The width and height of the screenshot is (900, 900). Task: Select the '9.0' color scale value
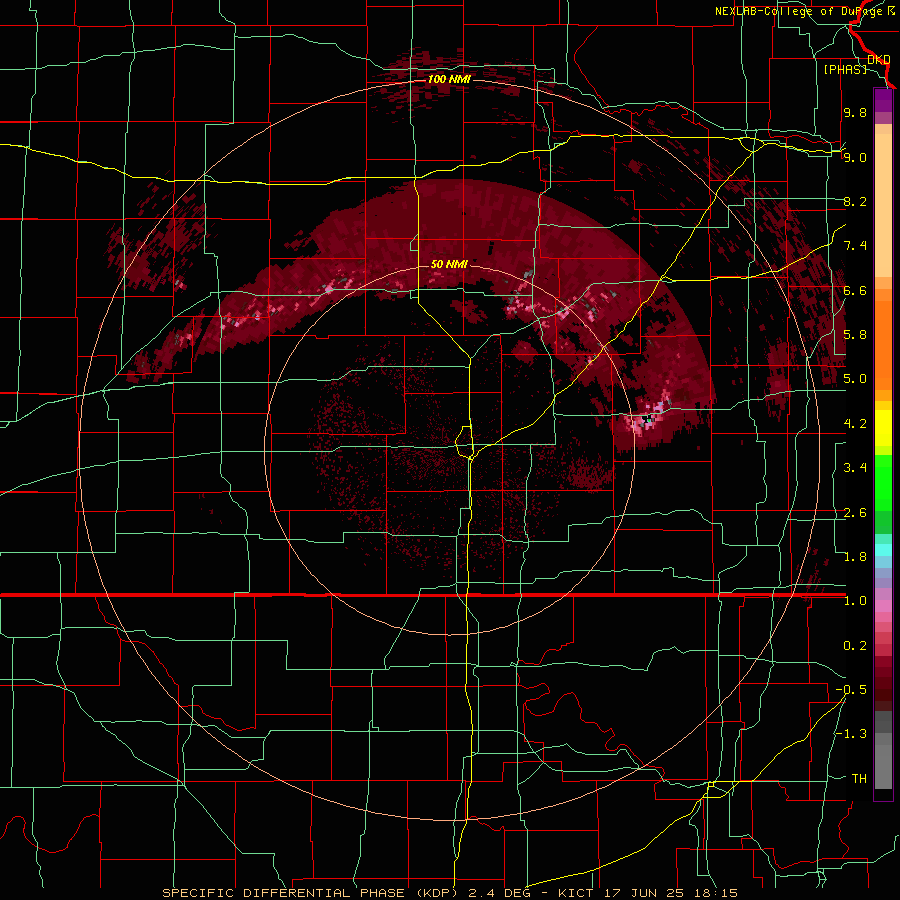click(855, 157)
